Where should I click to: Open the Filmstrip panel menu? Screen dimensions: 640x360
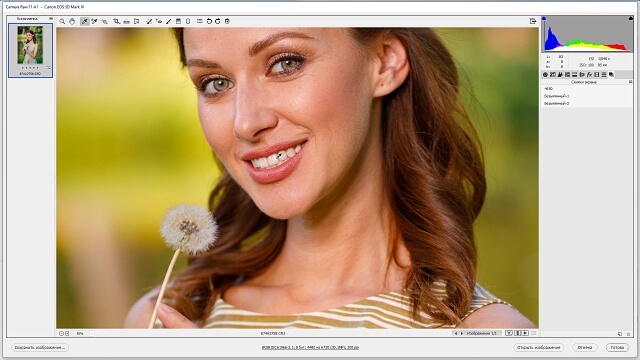point(51,19)
